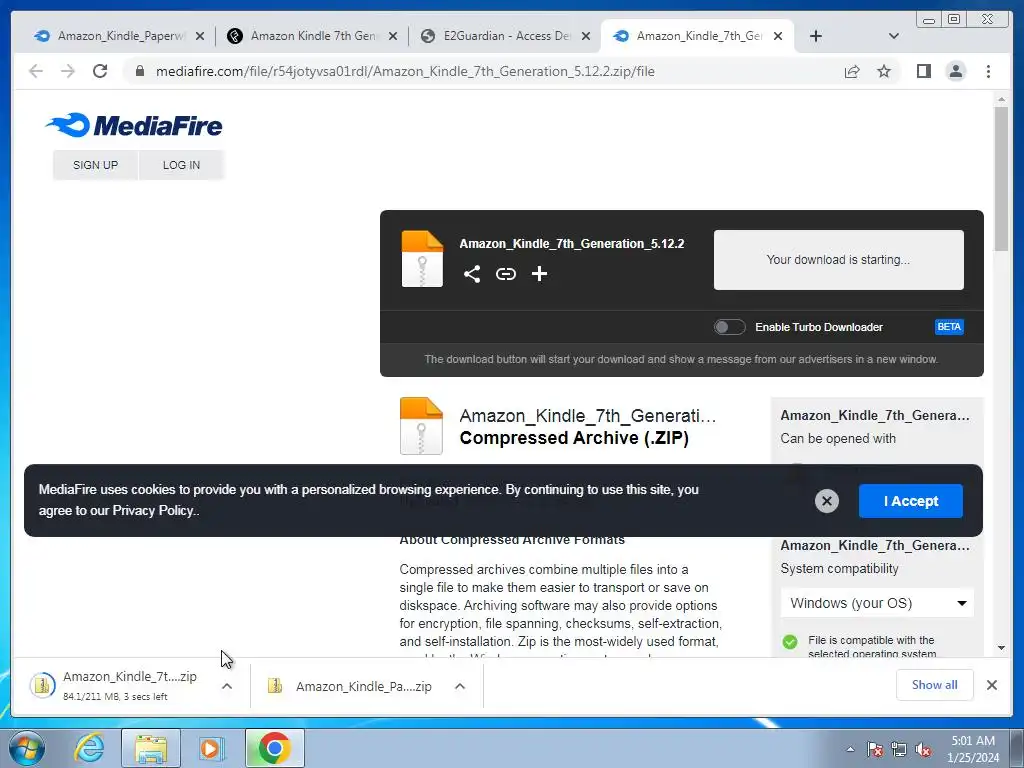1024x768 pixels.
Task: Click the address bar URL
Action: [x=405, y=71]
